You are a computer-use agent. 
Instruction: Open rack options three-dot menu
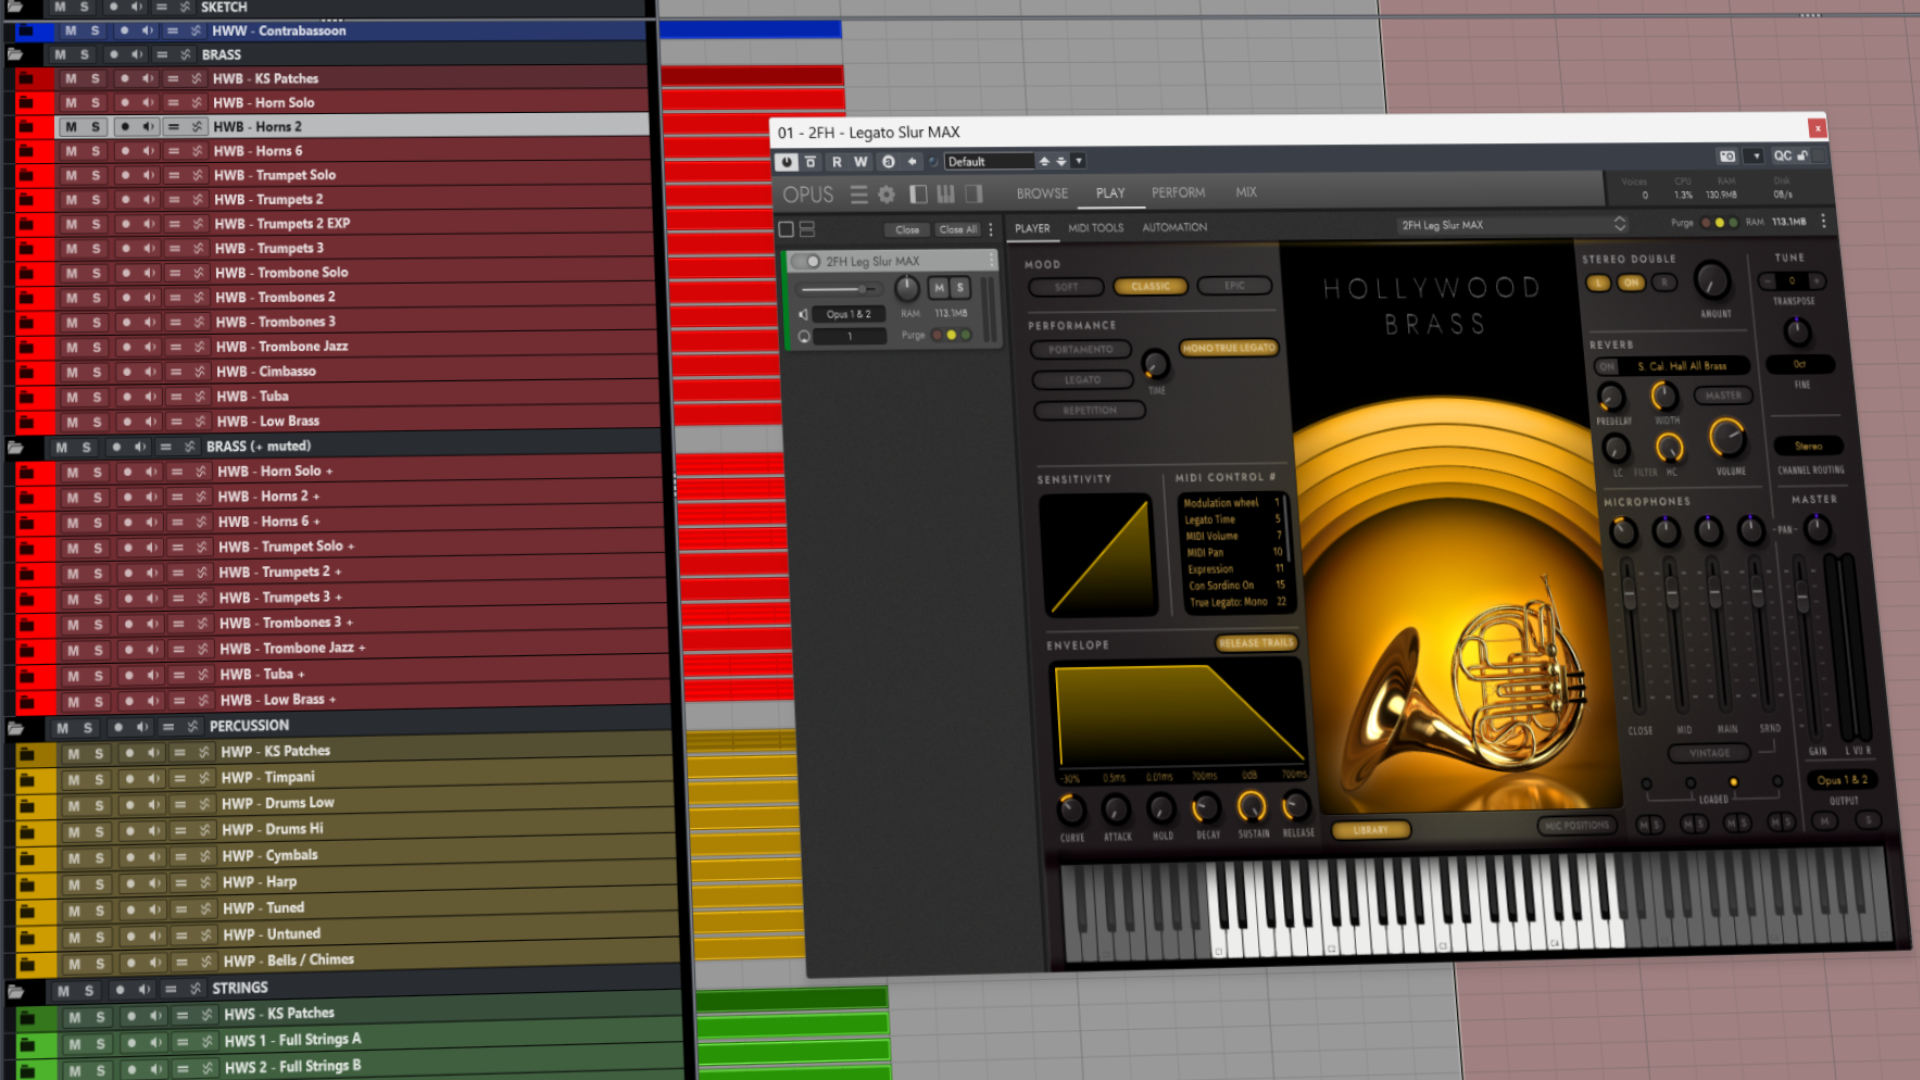click(991, 230)
